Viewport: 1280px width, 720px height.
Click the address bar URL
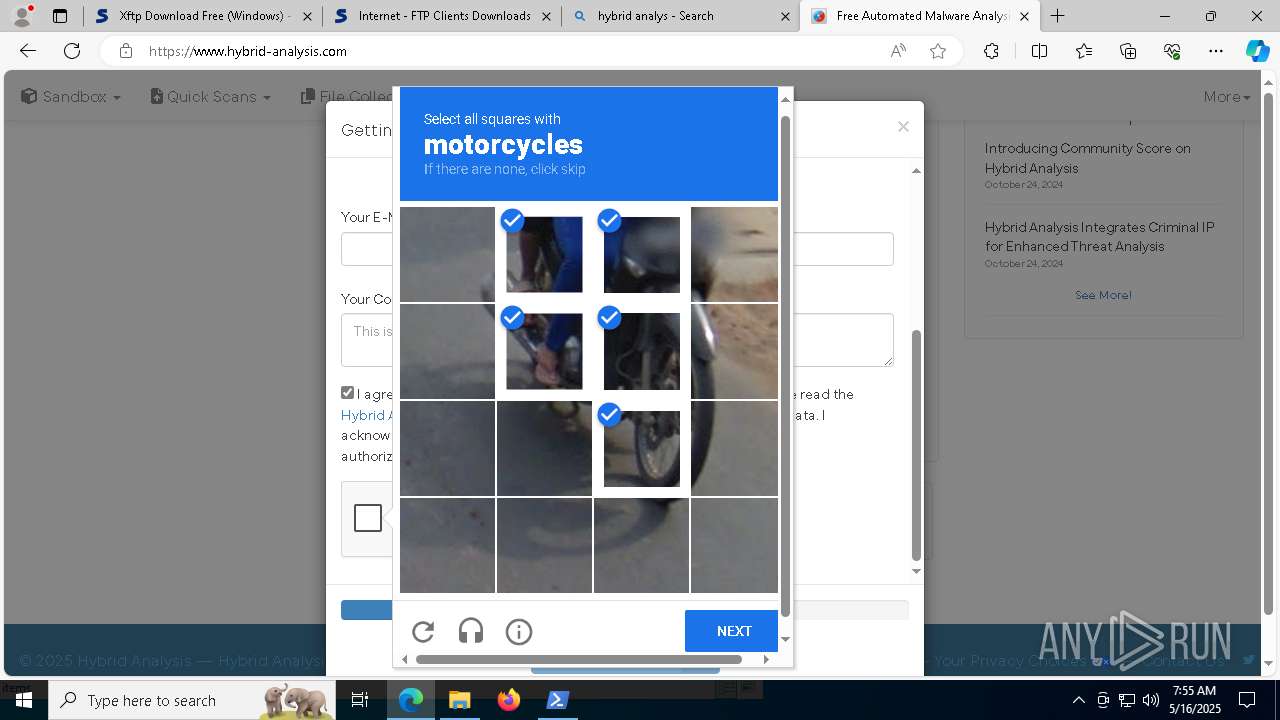click(x=248, y=51)
